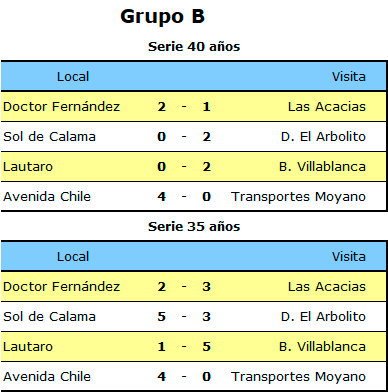This screenshot has height=392, width=388.
Task: Click Transportes Moyano in Serie 40 table
Action: [298, 197]
